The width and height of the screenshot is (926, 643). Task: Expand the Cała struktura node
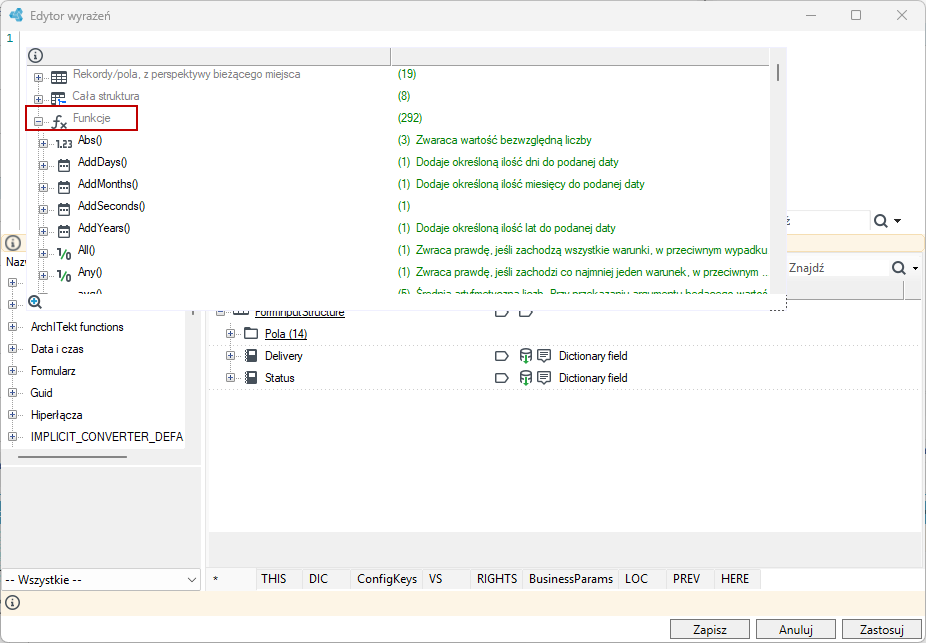coord(38,99)
